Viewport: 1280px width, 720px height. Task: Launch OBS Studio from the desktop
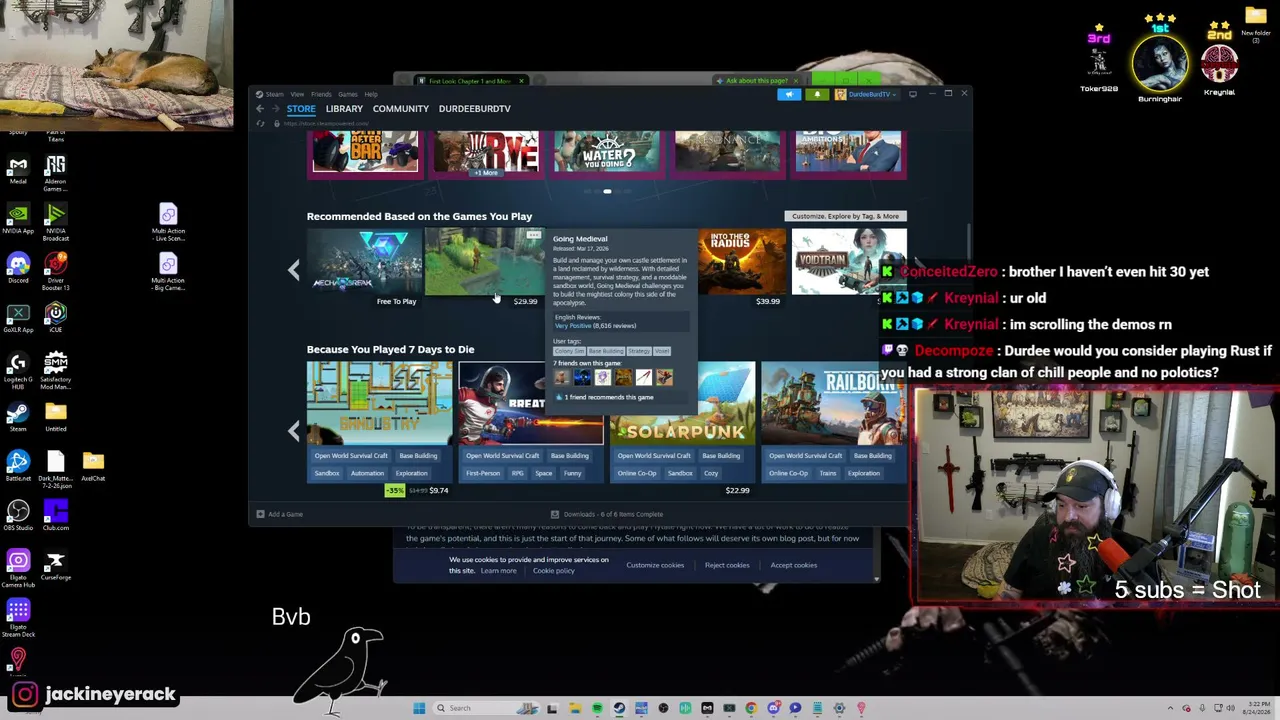coord(18,515)
